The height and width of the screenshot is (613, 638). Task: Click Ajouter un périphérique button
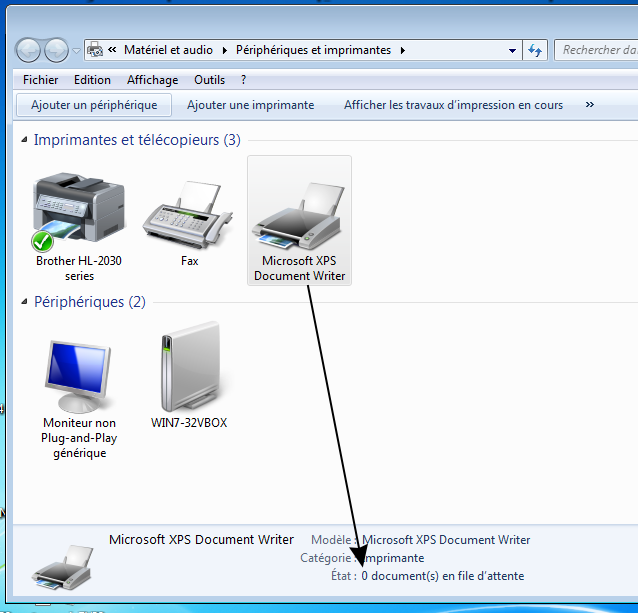[x=94, y=105]
